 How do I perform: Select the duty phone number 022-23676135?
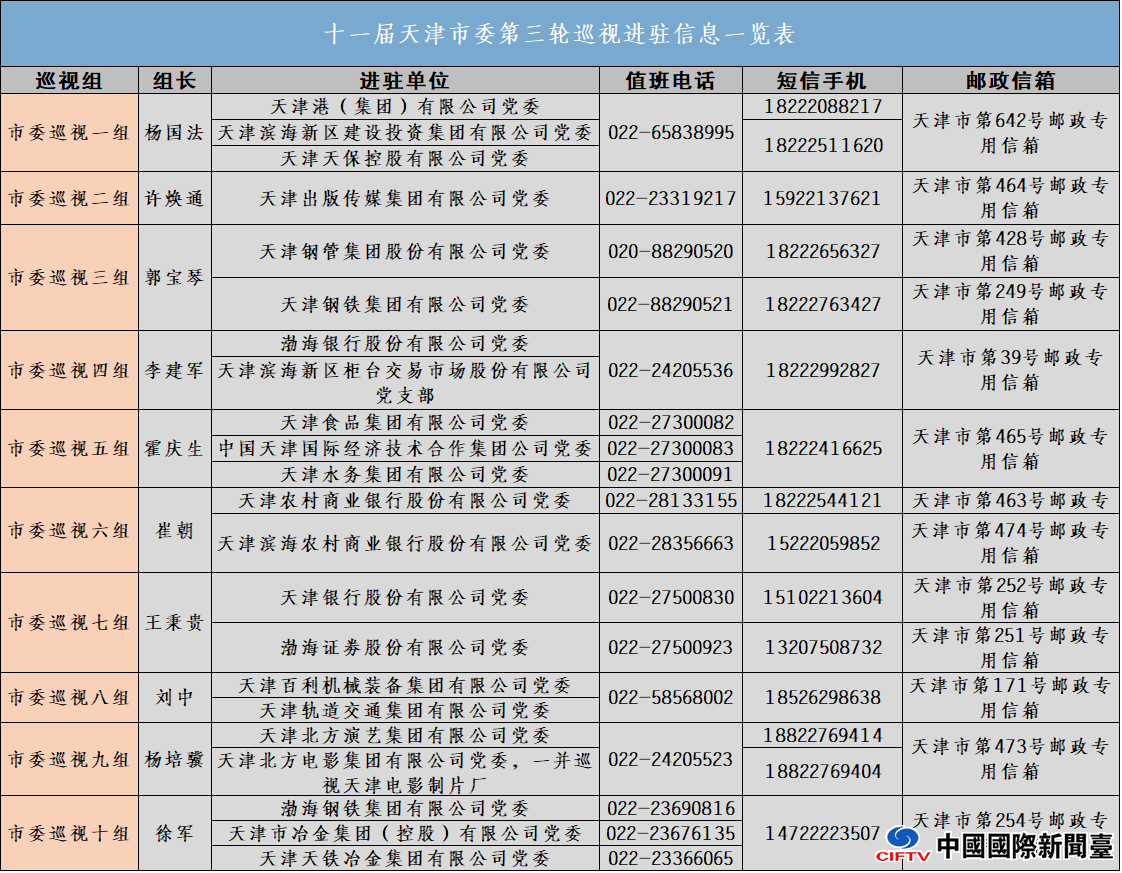pyautogui.click(x=671, y=834)
